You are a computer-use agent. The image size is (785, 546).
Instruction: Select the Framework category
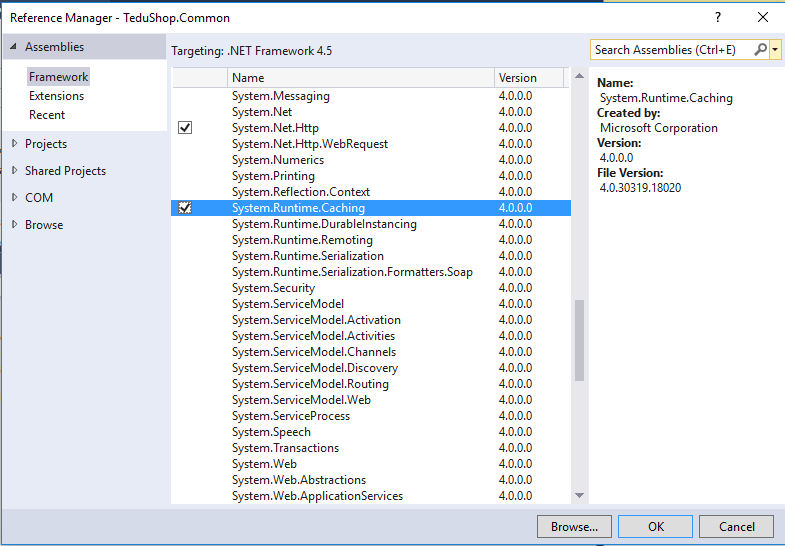click(x=58, y=77)
